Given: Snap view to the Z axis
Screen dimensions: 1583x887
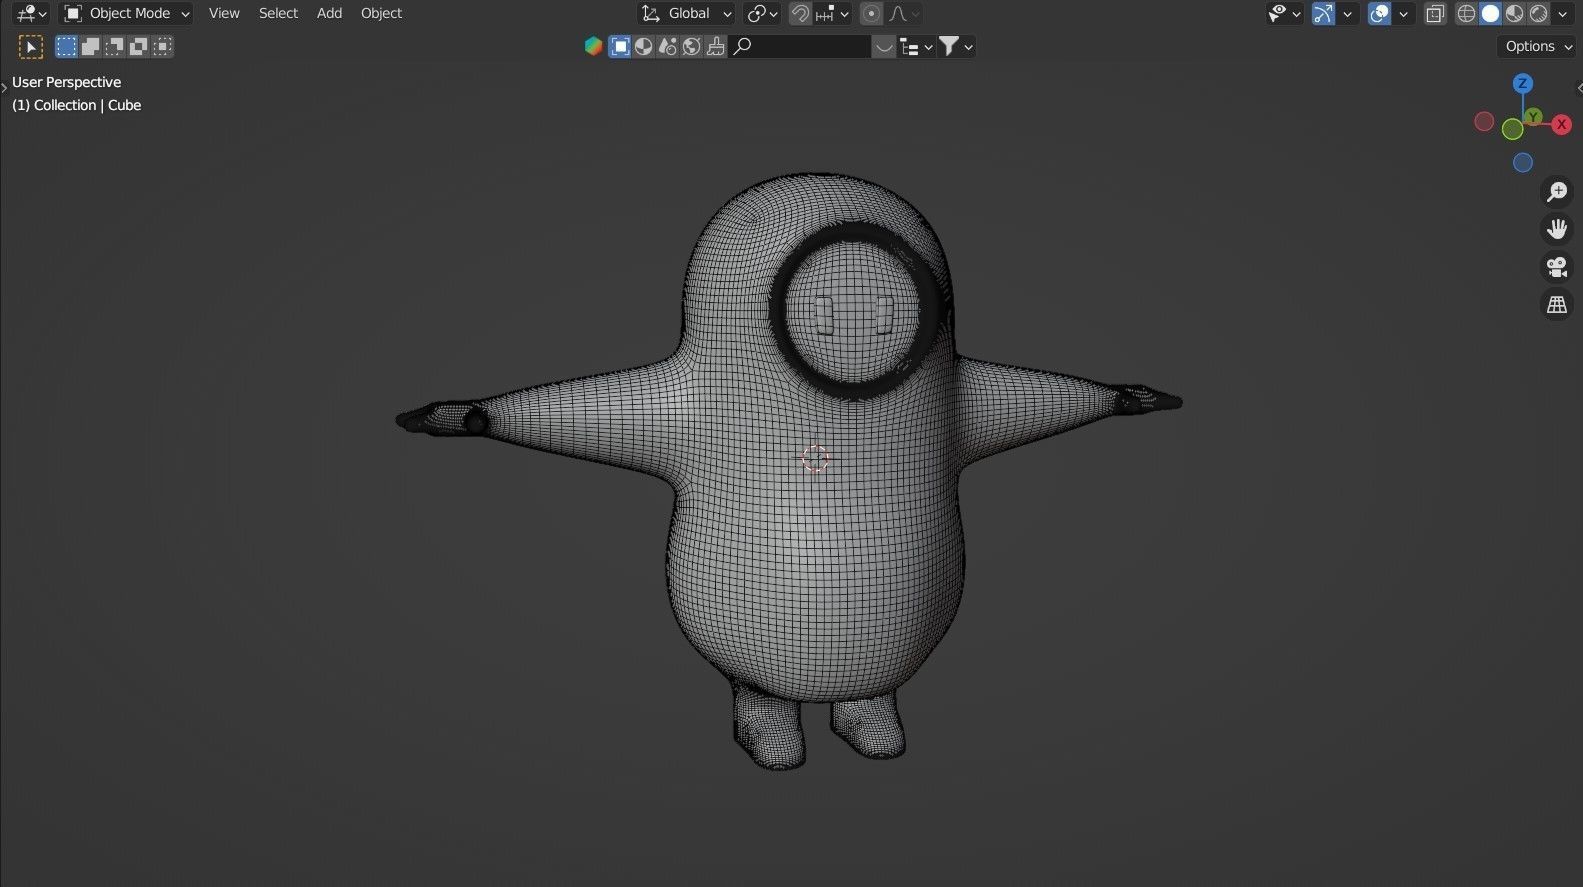Looking at the screenshot, I should click(x=1523, y=84).
